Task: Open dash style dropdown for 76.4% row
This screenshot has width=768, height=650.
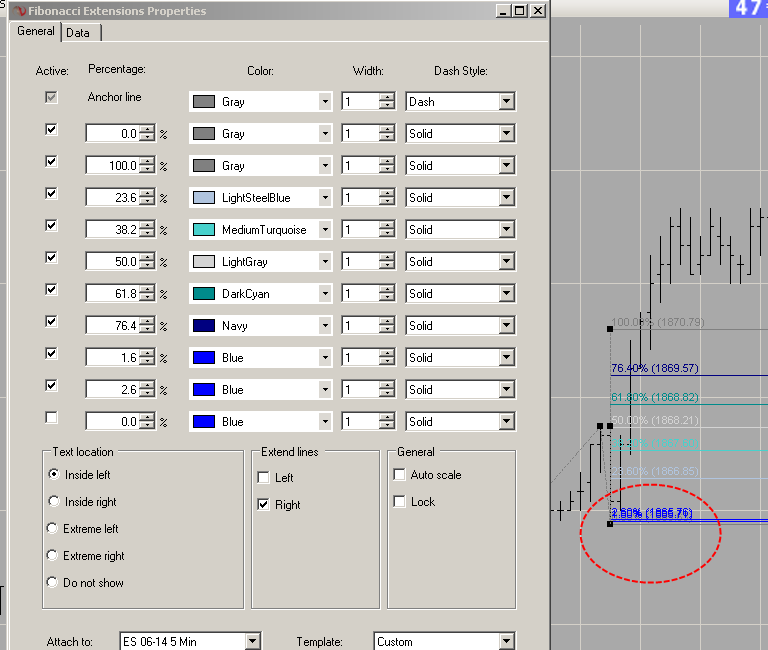Action: pos(507,326)
